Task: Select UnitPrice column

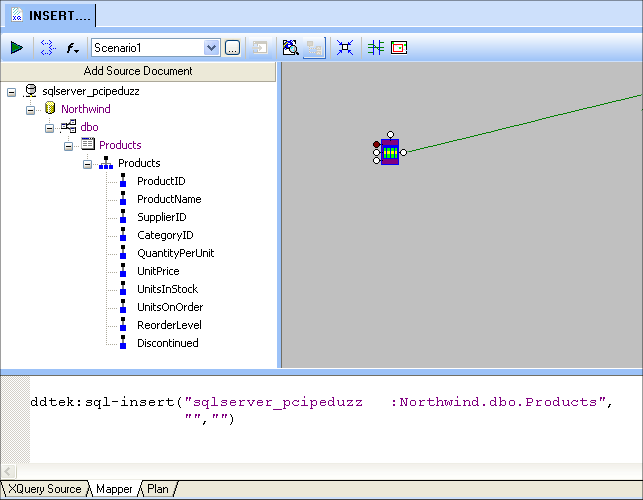Action: tap(158, 272)
